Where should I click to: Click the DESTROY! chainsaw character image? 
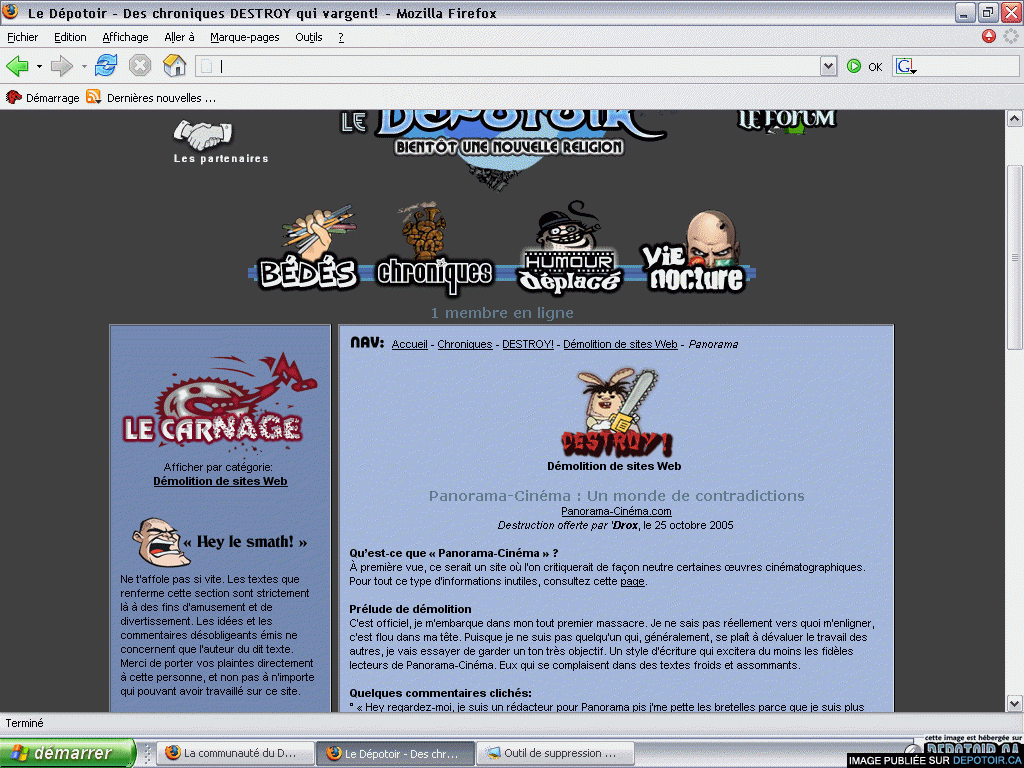616,411
